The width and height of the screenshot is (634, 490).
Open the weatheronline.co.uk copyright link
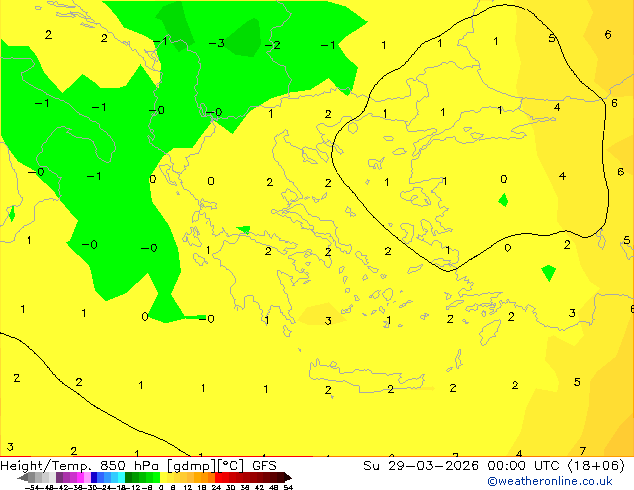coord(550,481)
